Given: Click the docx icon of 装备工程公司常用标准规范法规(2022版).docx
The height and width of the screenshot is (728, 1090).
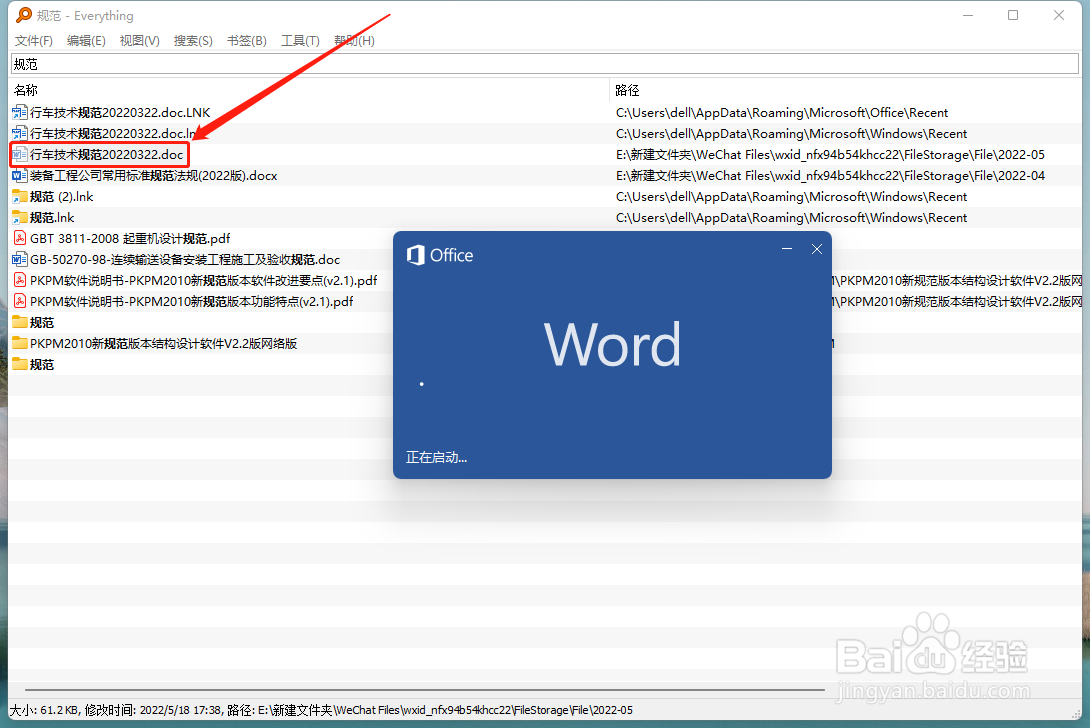Looking at the screenshot, I should tap(19, 175).
